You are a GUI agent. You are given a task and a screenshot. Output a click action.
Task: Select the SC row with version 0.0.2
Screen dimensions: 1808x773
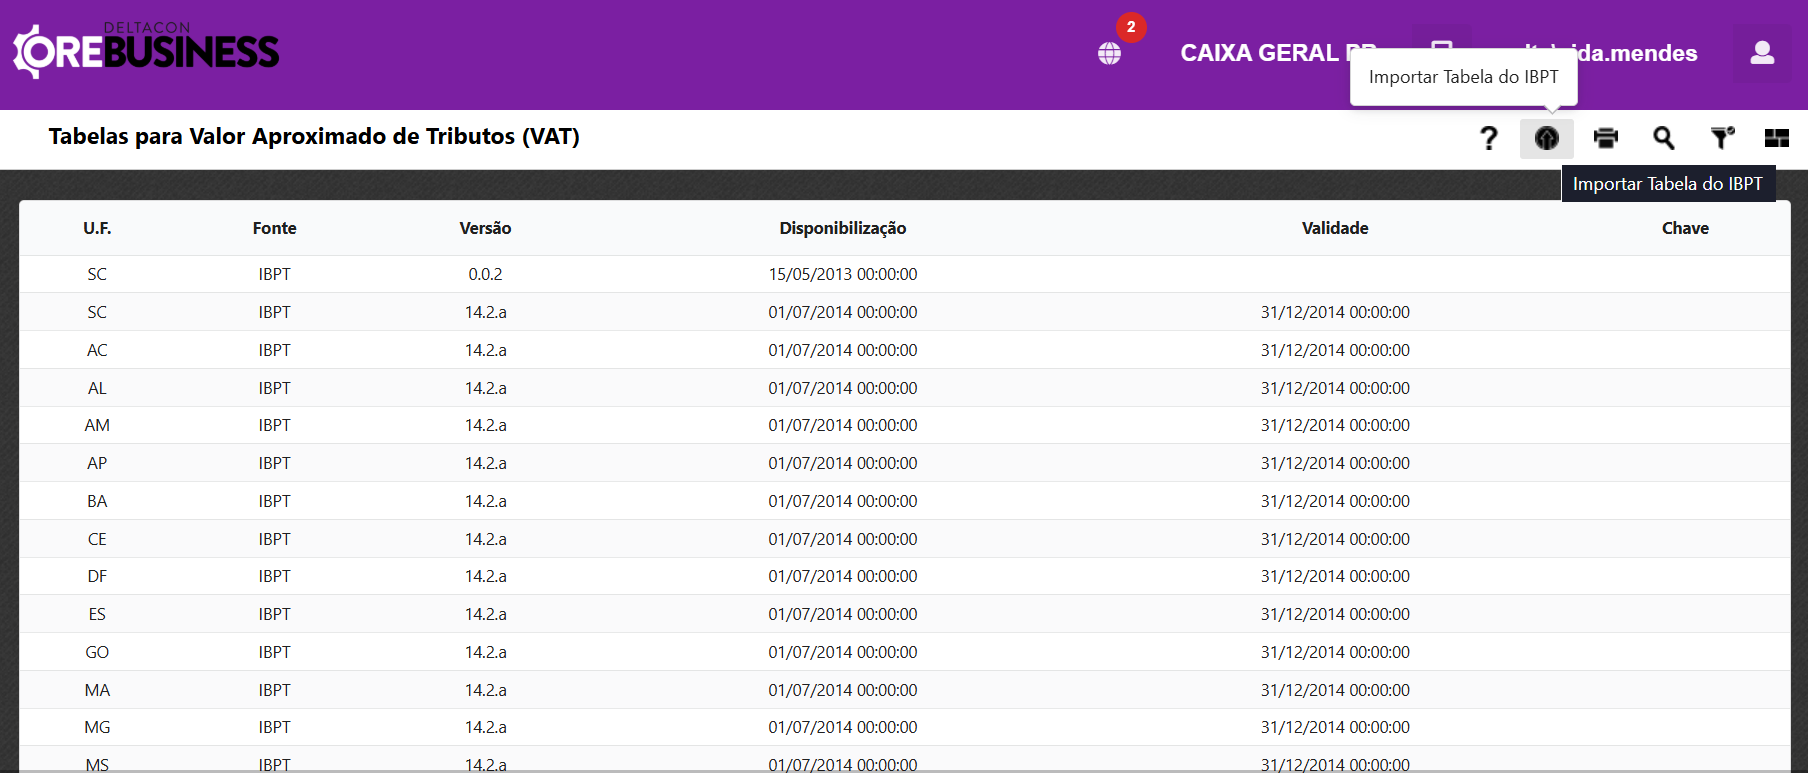tap(485, 274)
